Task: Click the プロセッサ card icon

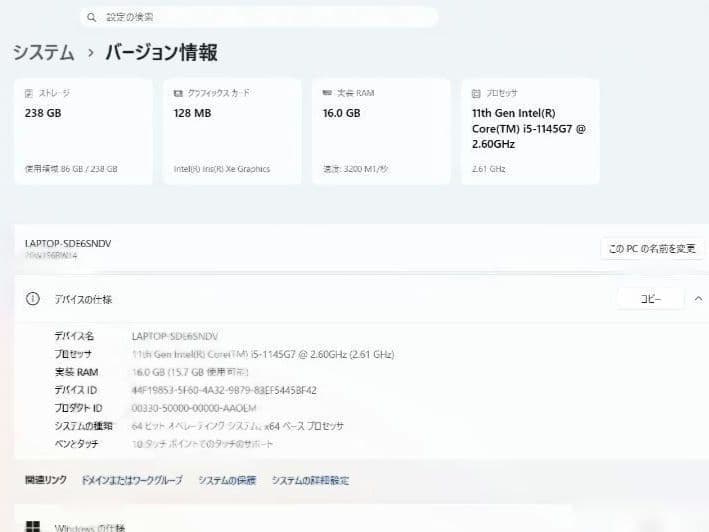Action: pyautogui.click(x=476, y=93)
